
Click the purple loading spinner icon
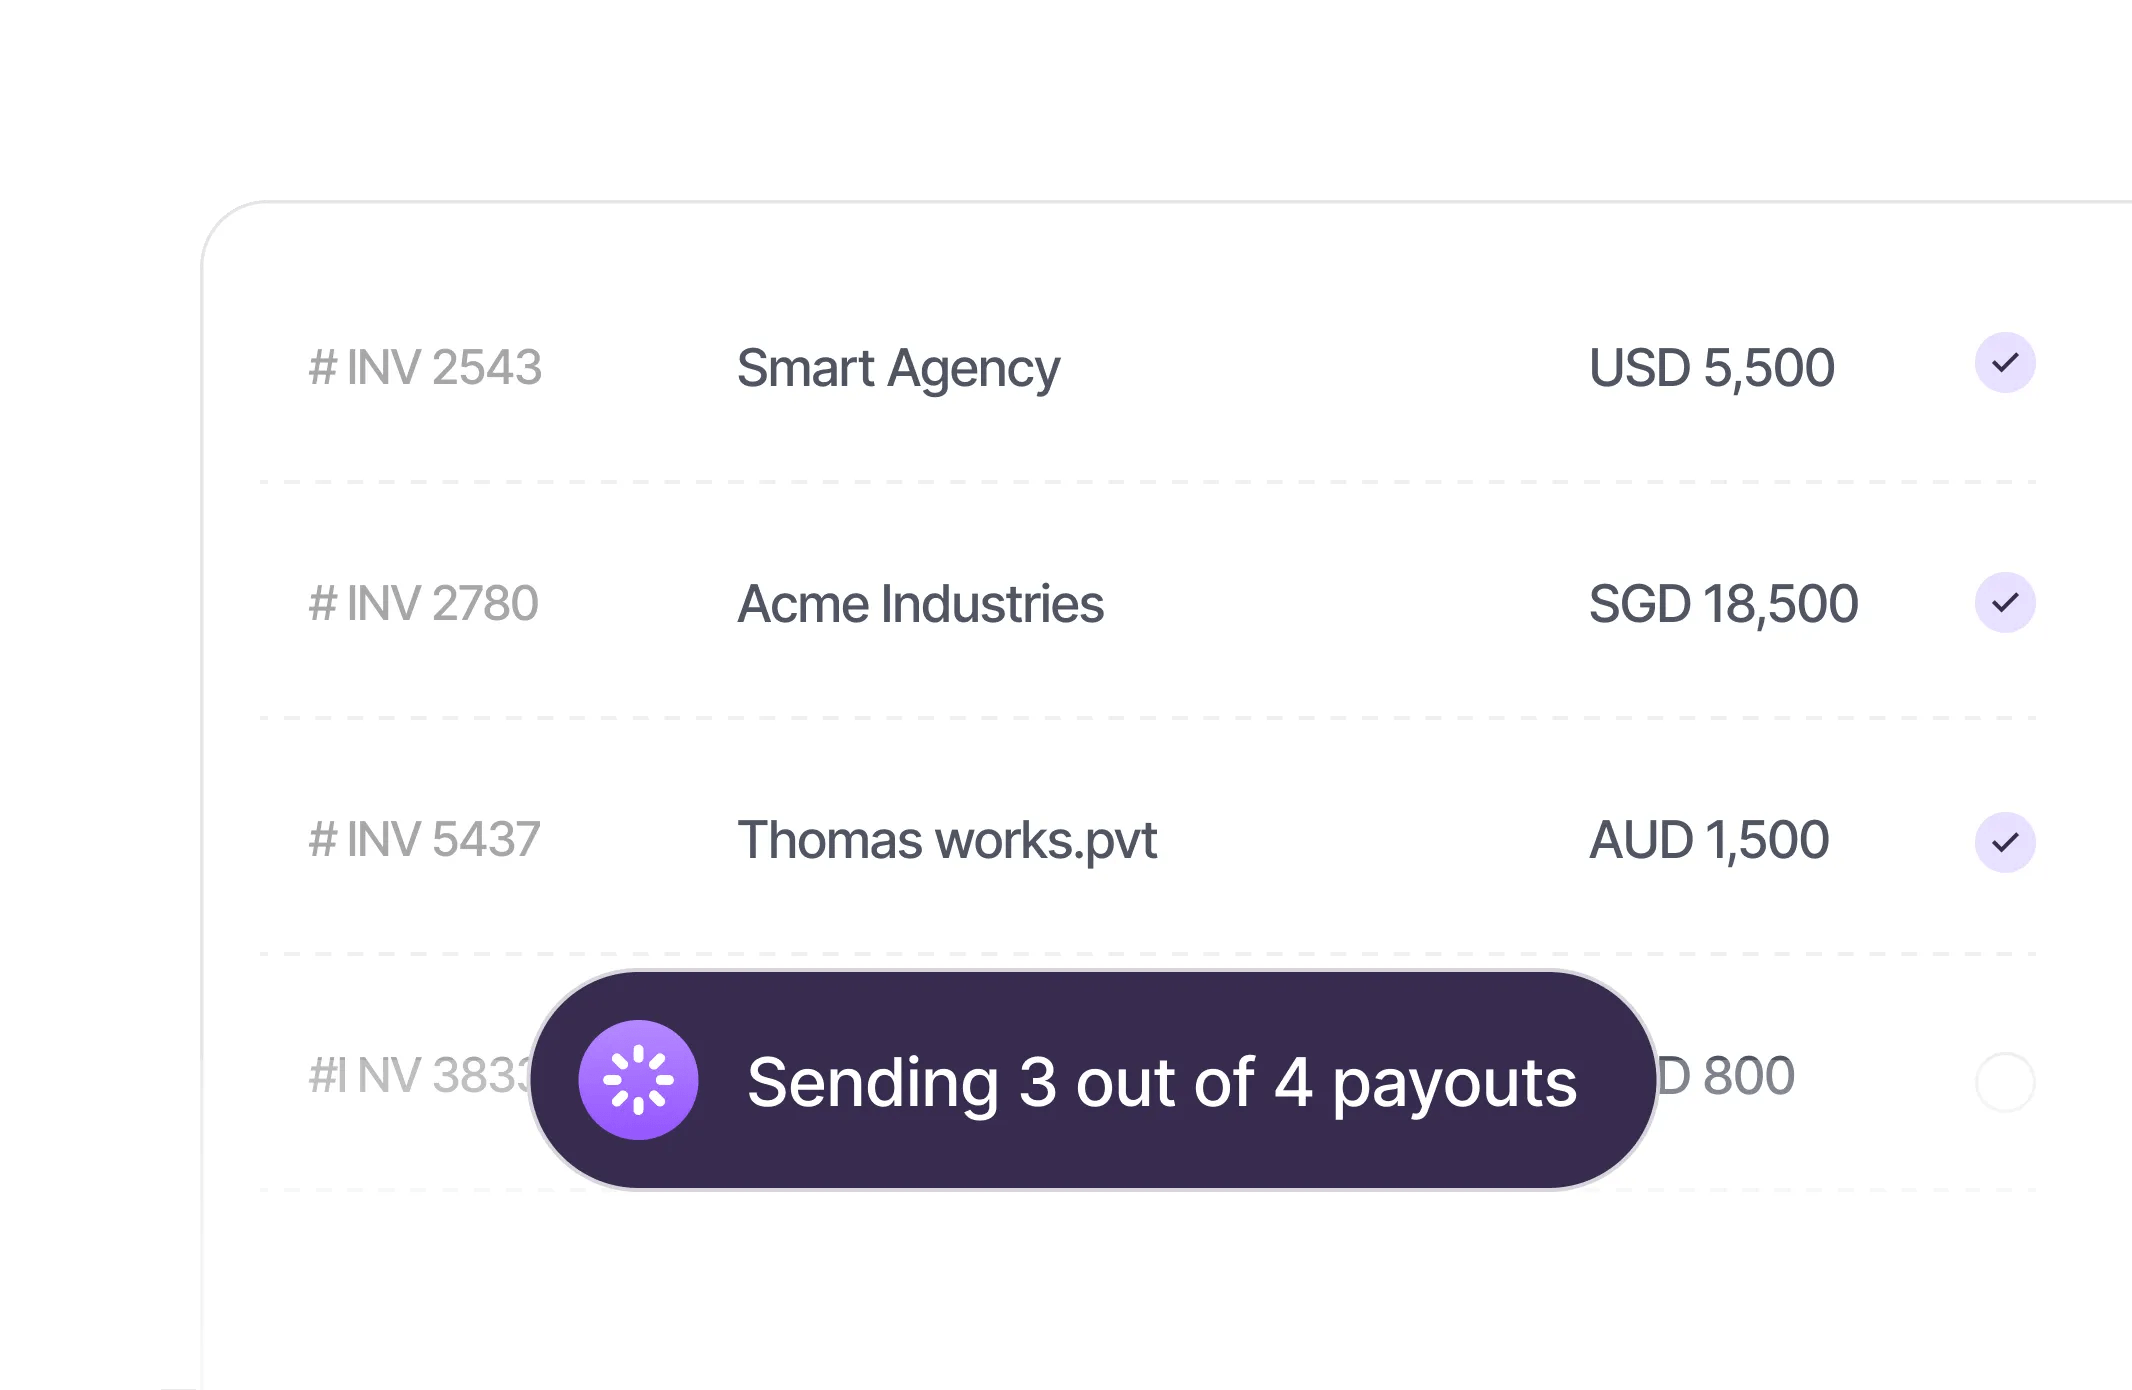click(638, 1080)
